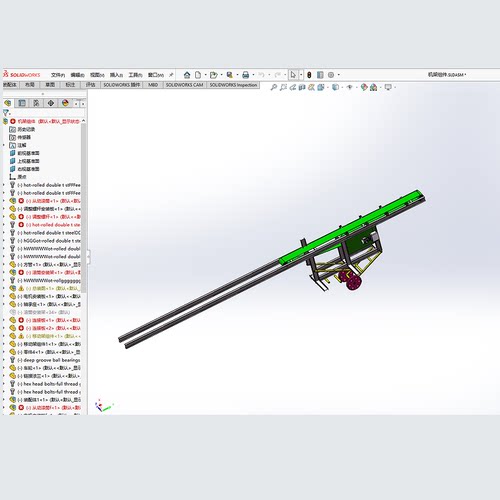Viewport: 500px width, 500px height.
Task: Expand the deep groove ball bearings node
Action: [x=4, y=360]
